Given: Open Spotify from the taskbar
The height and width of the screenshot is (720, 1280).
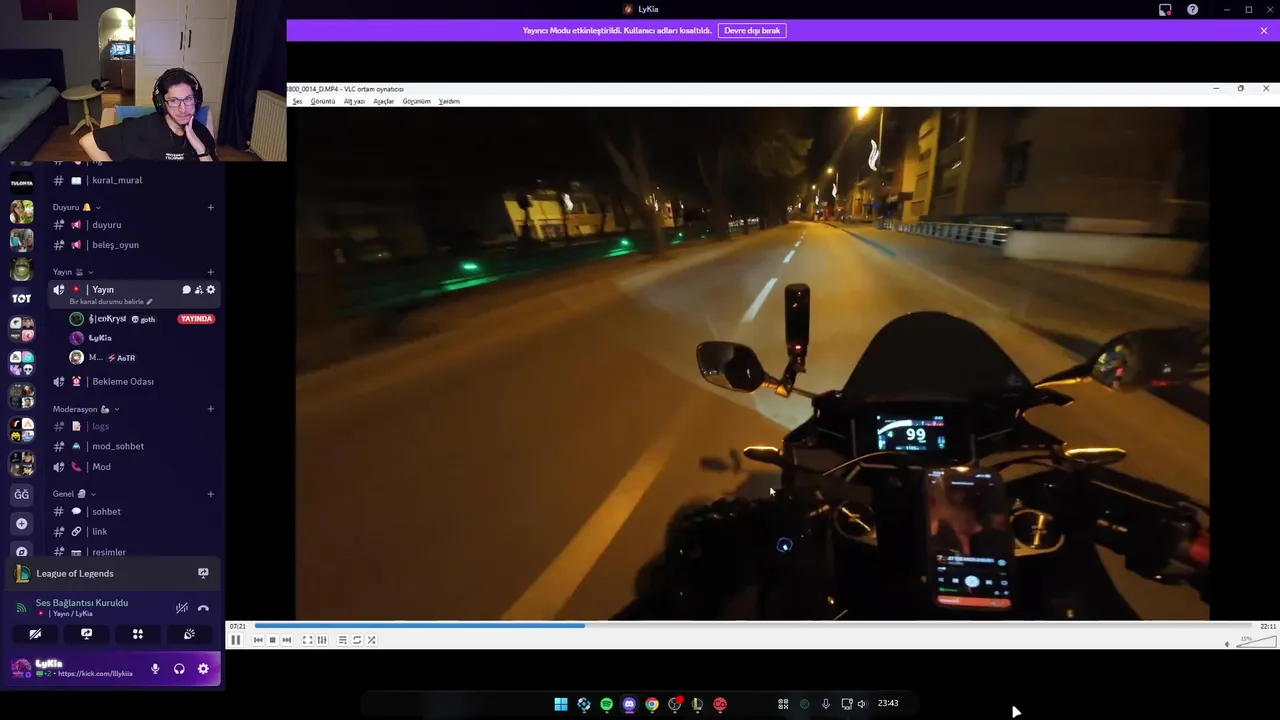Looking at the screenshot, I should pyautogui.click(x=606, y=704).
